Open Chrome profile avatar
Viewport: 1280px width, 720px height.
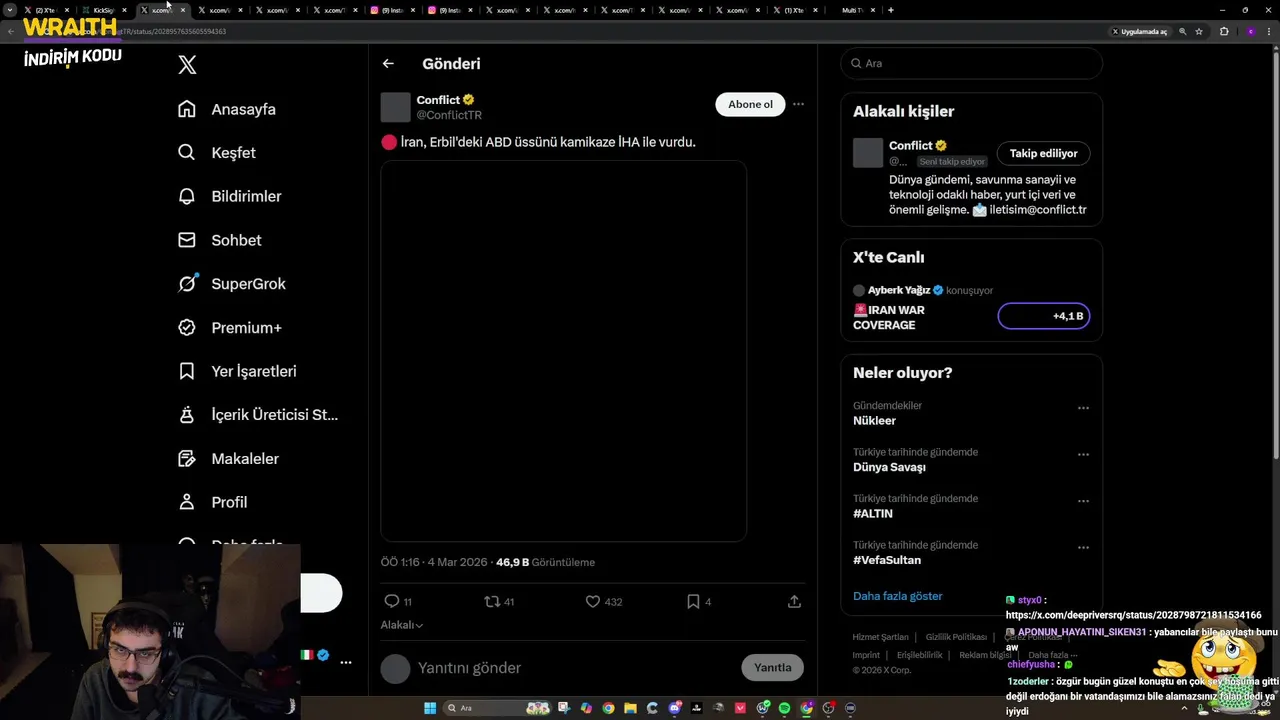coord(1250,32)
